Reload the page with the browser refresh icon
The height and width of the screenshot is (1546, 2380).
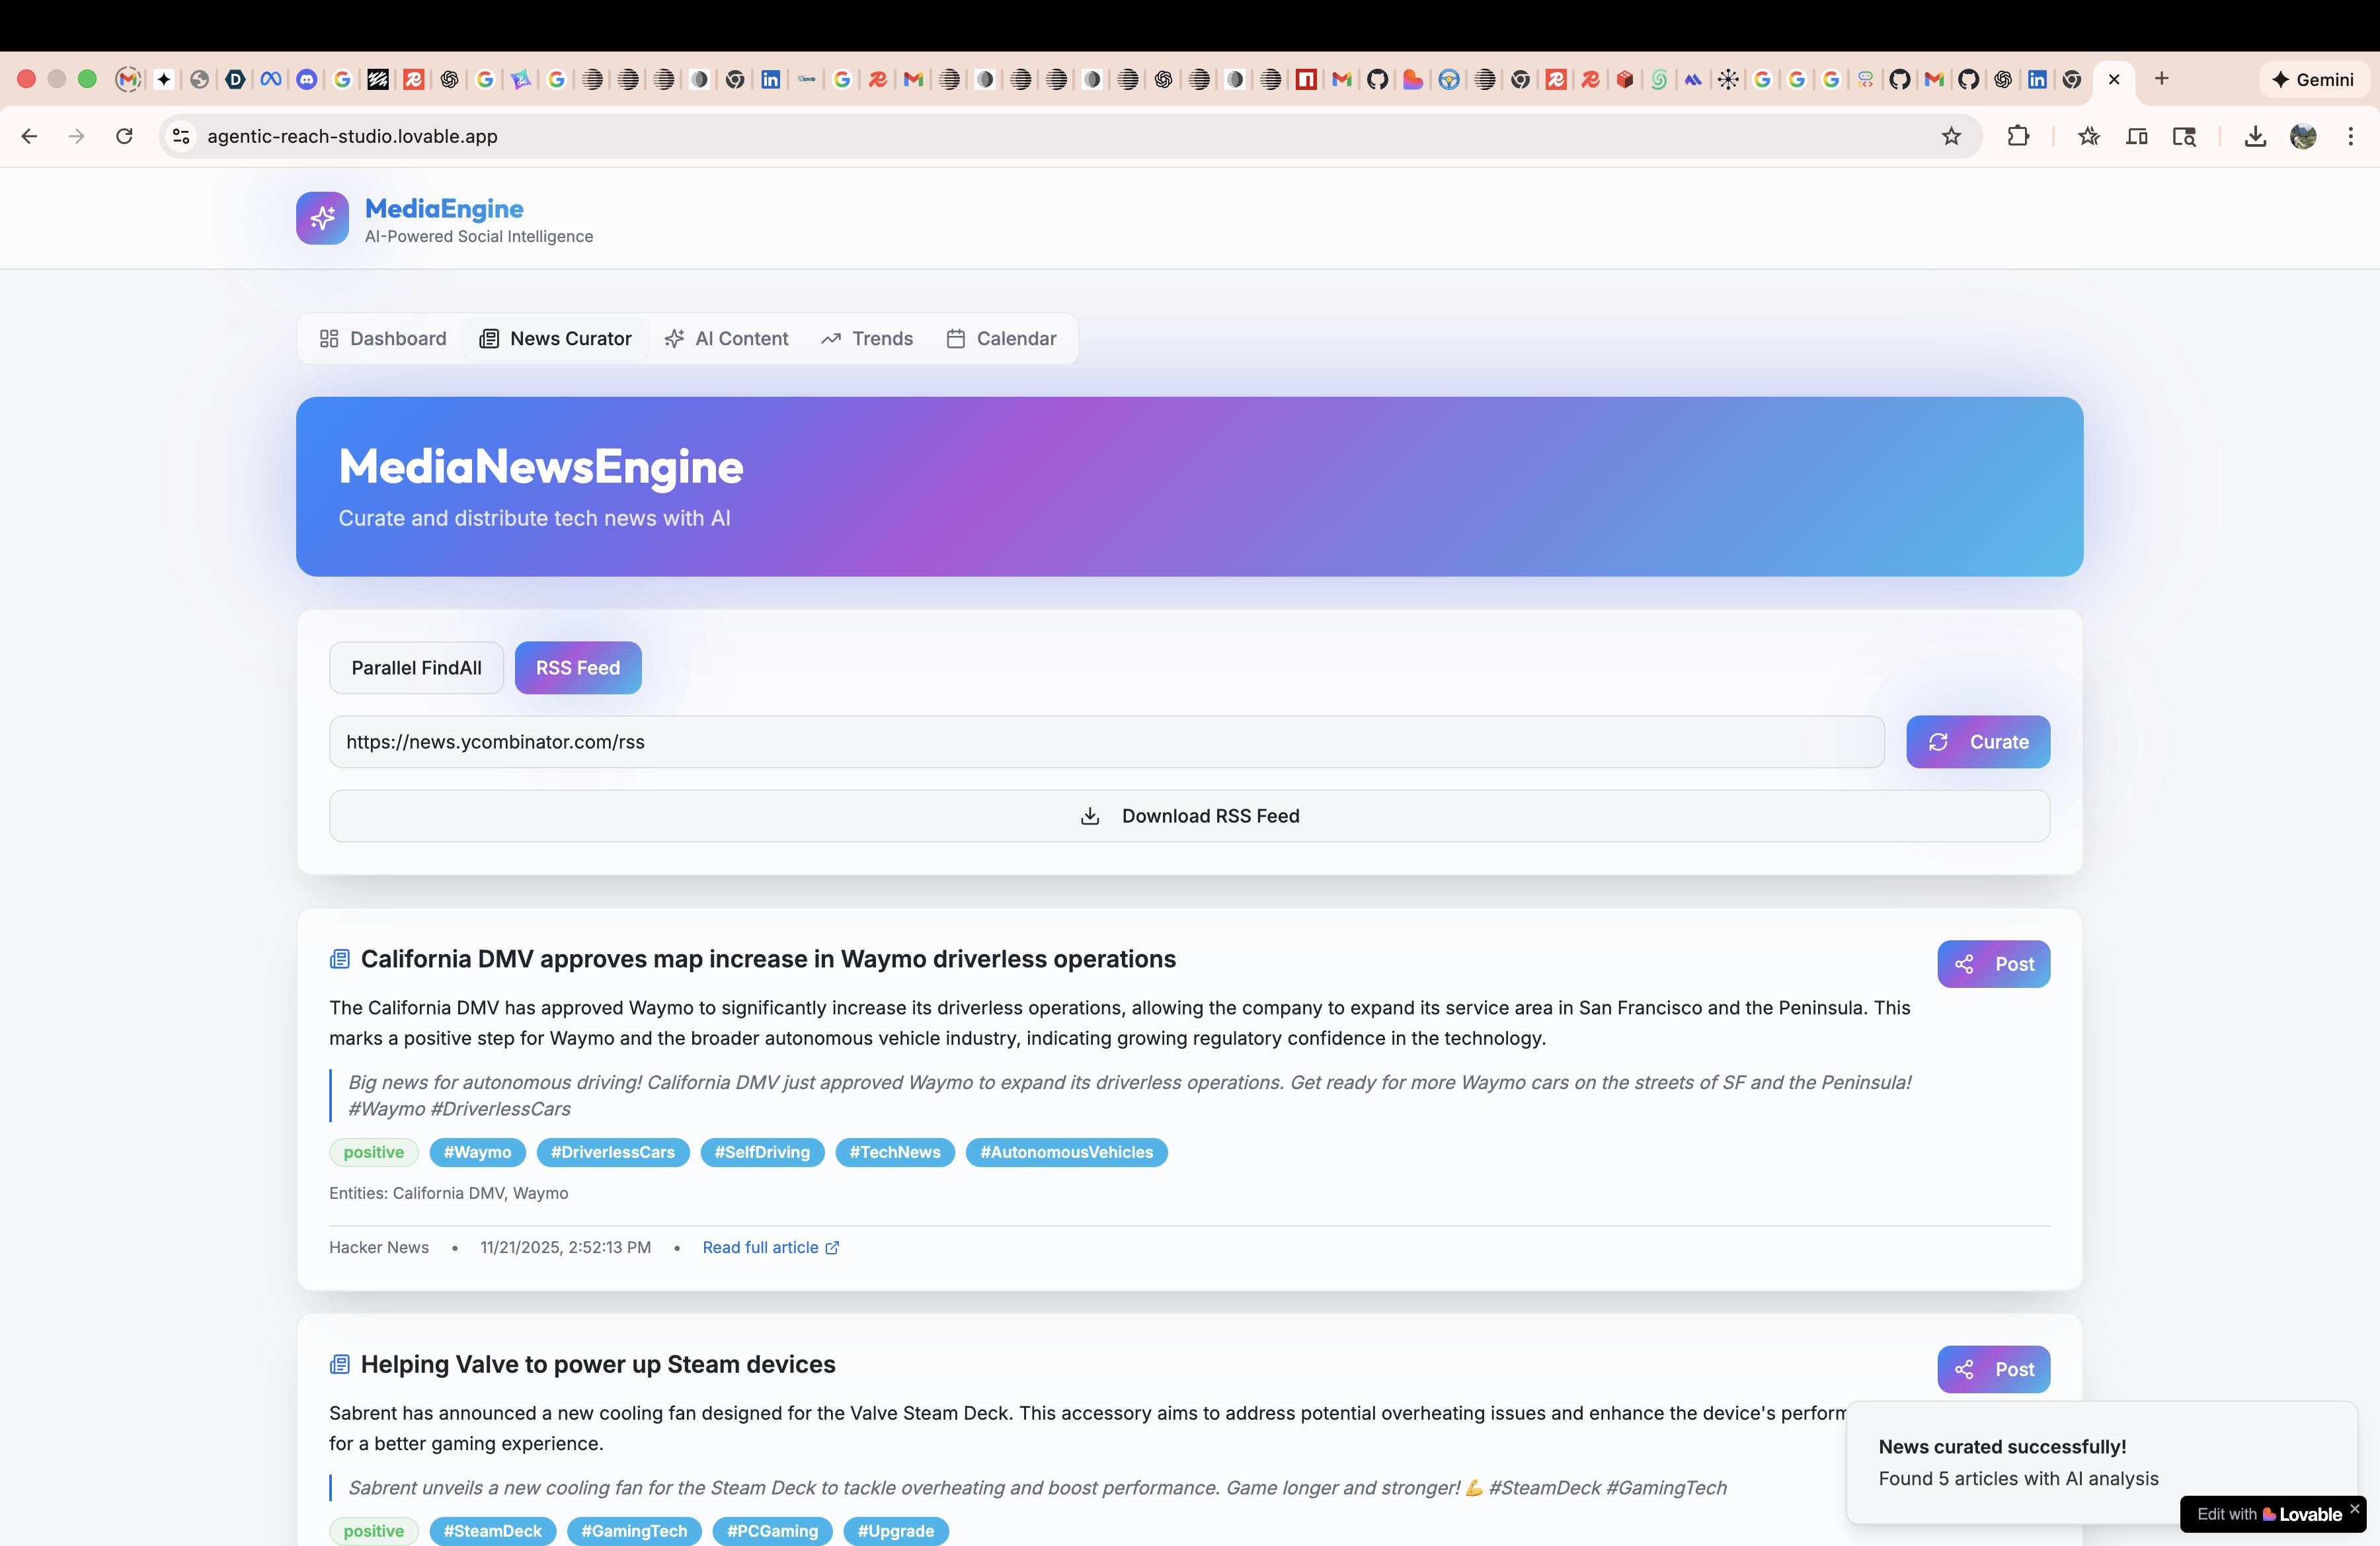pyautogui.click(x=124, y=136)
